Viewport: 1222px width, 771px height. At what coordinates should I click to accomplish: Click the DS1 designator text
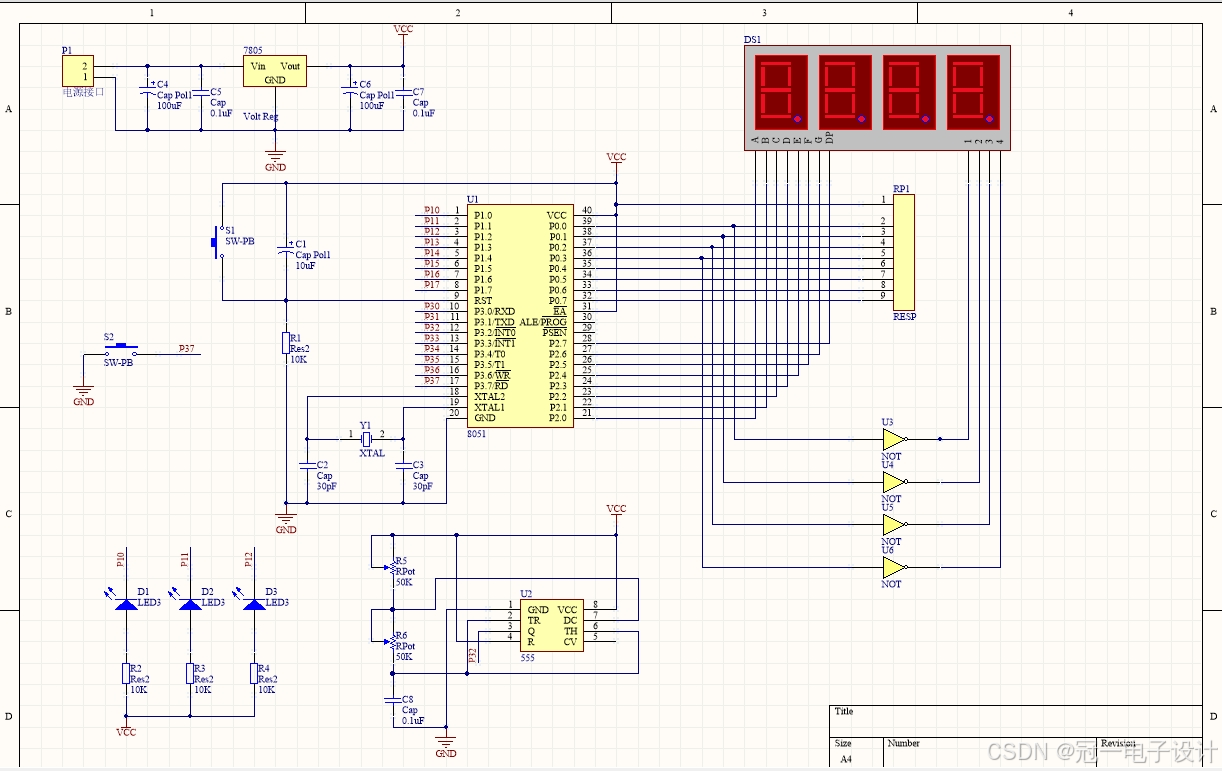click(x=752, y=40)
